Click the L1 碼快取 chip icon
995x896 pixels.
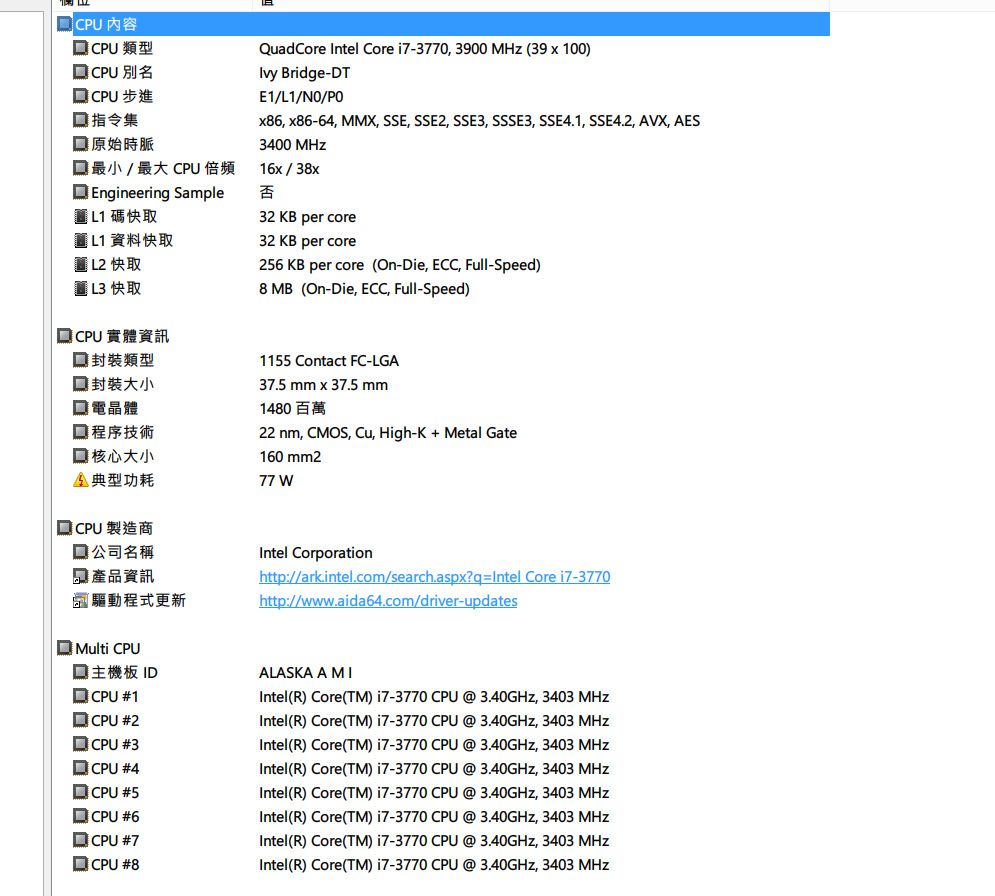click(81, 216)
